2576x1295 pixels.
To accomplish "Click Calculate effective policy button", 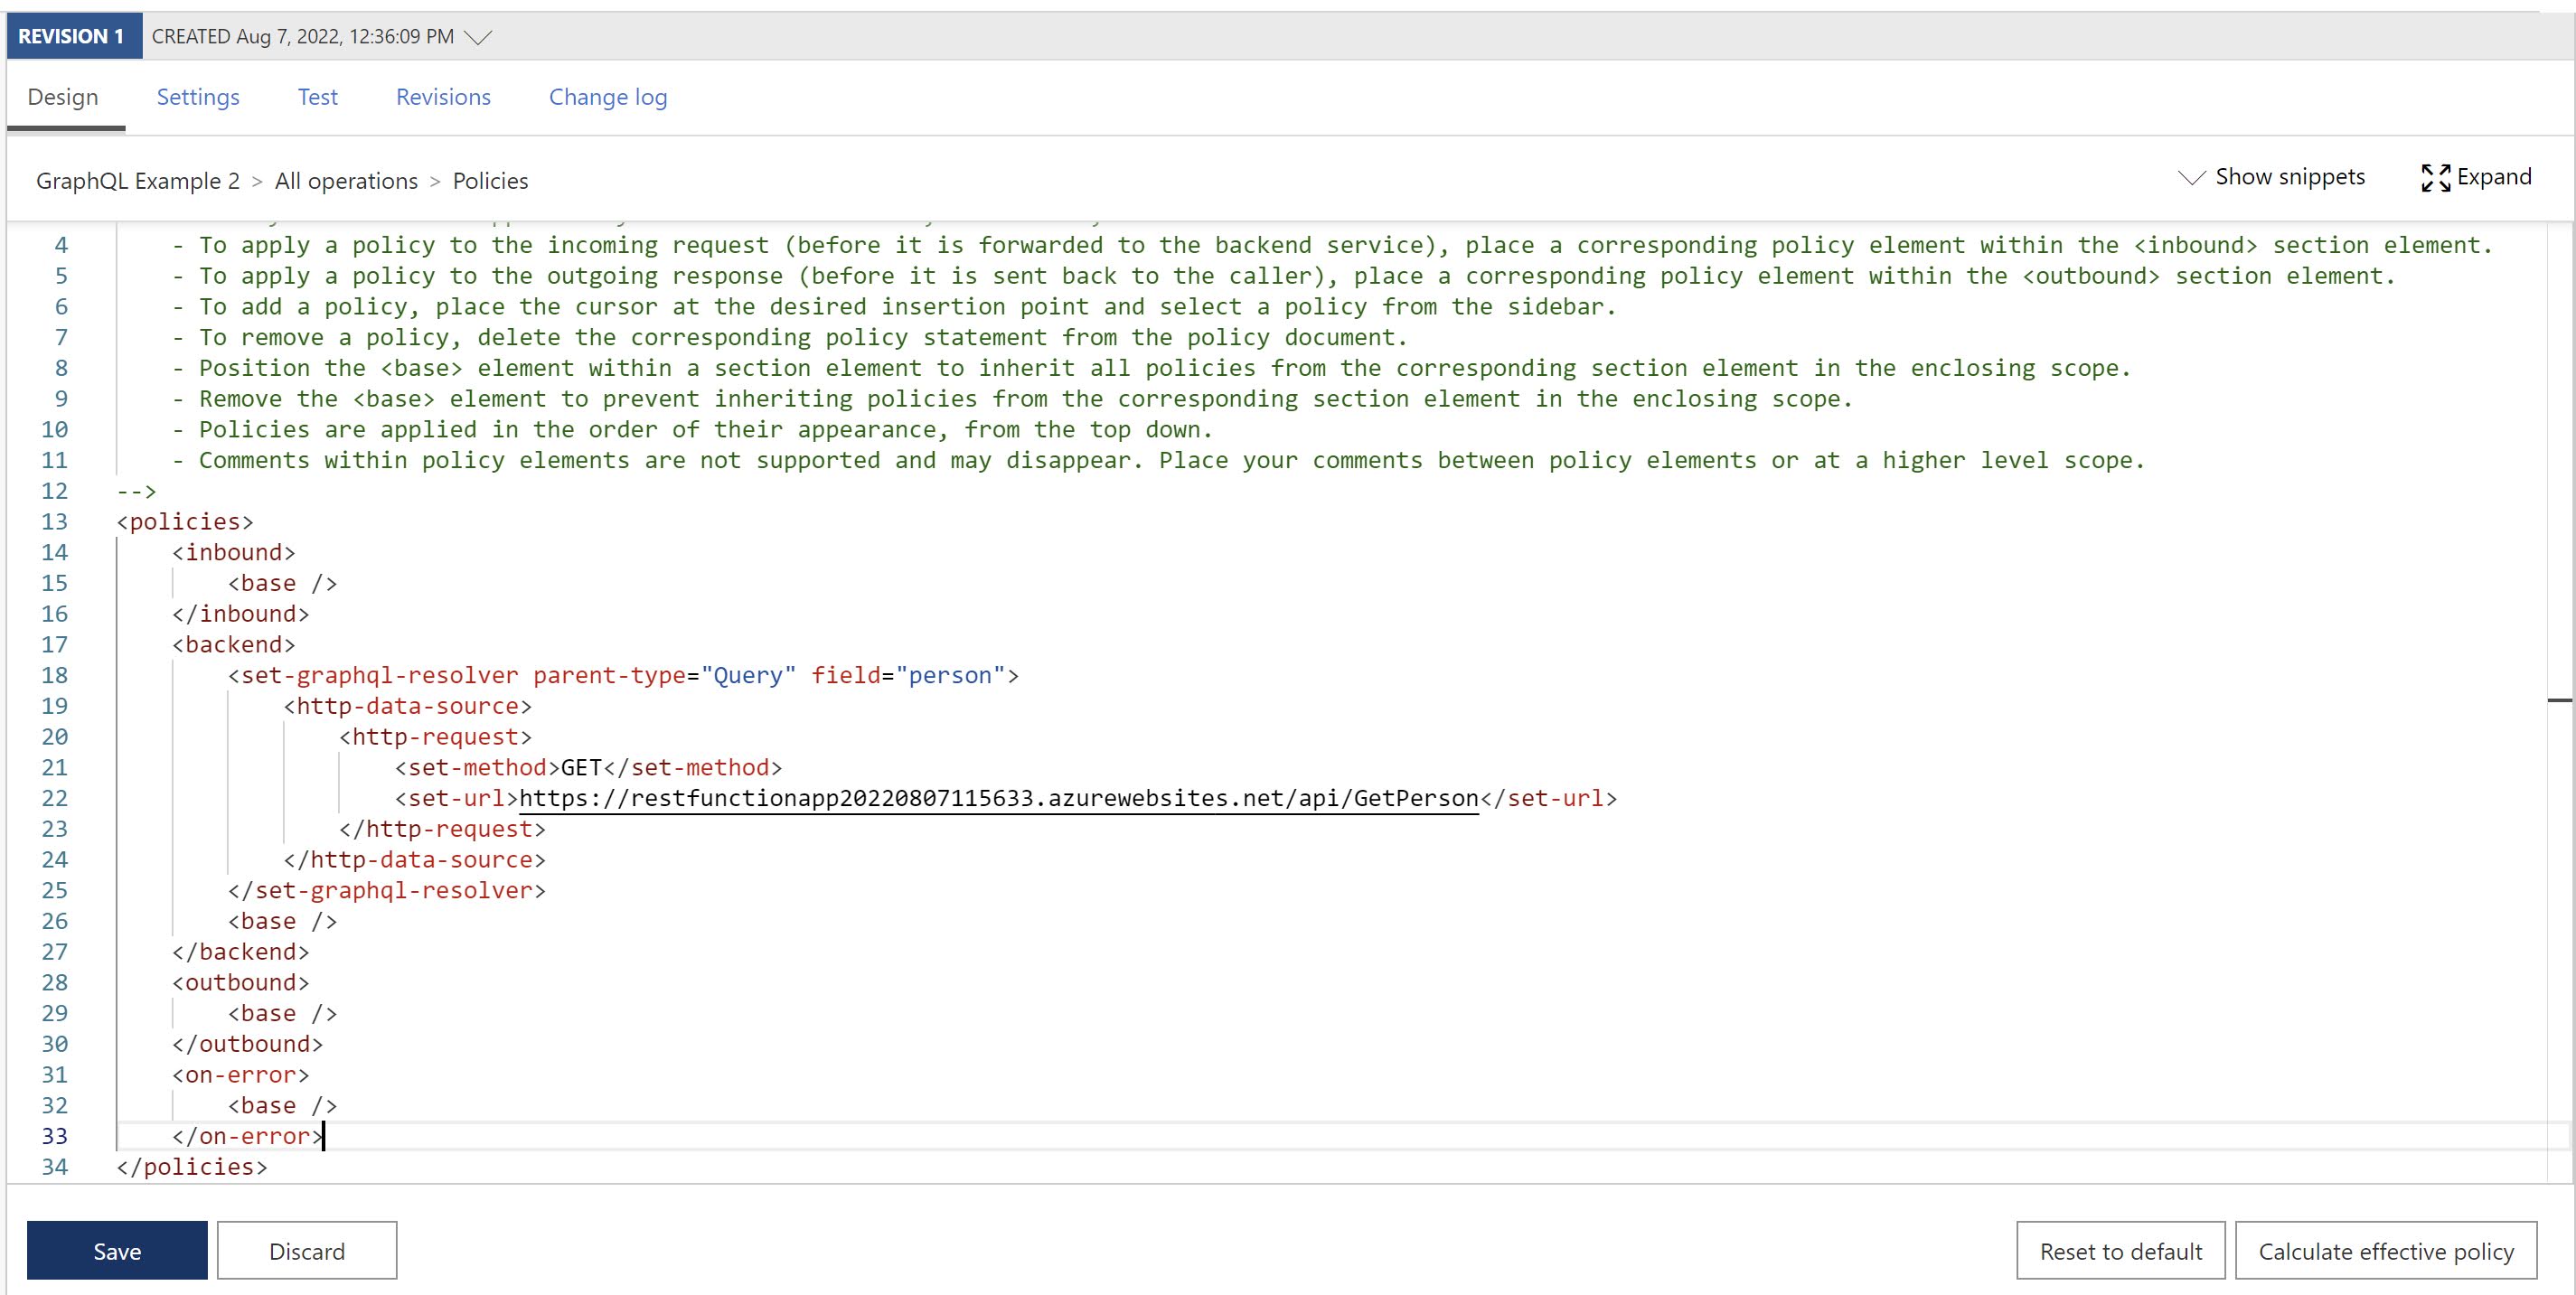I will point(2385,1250).
